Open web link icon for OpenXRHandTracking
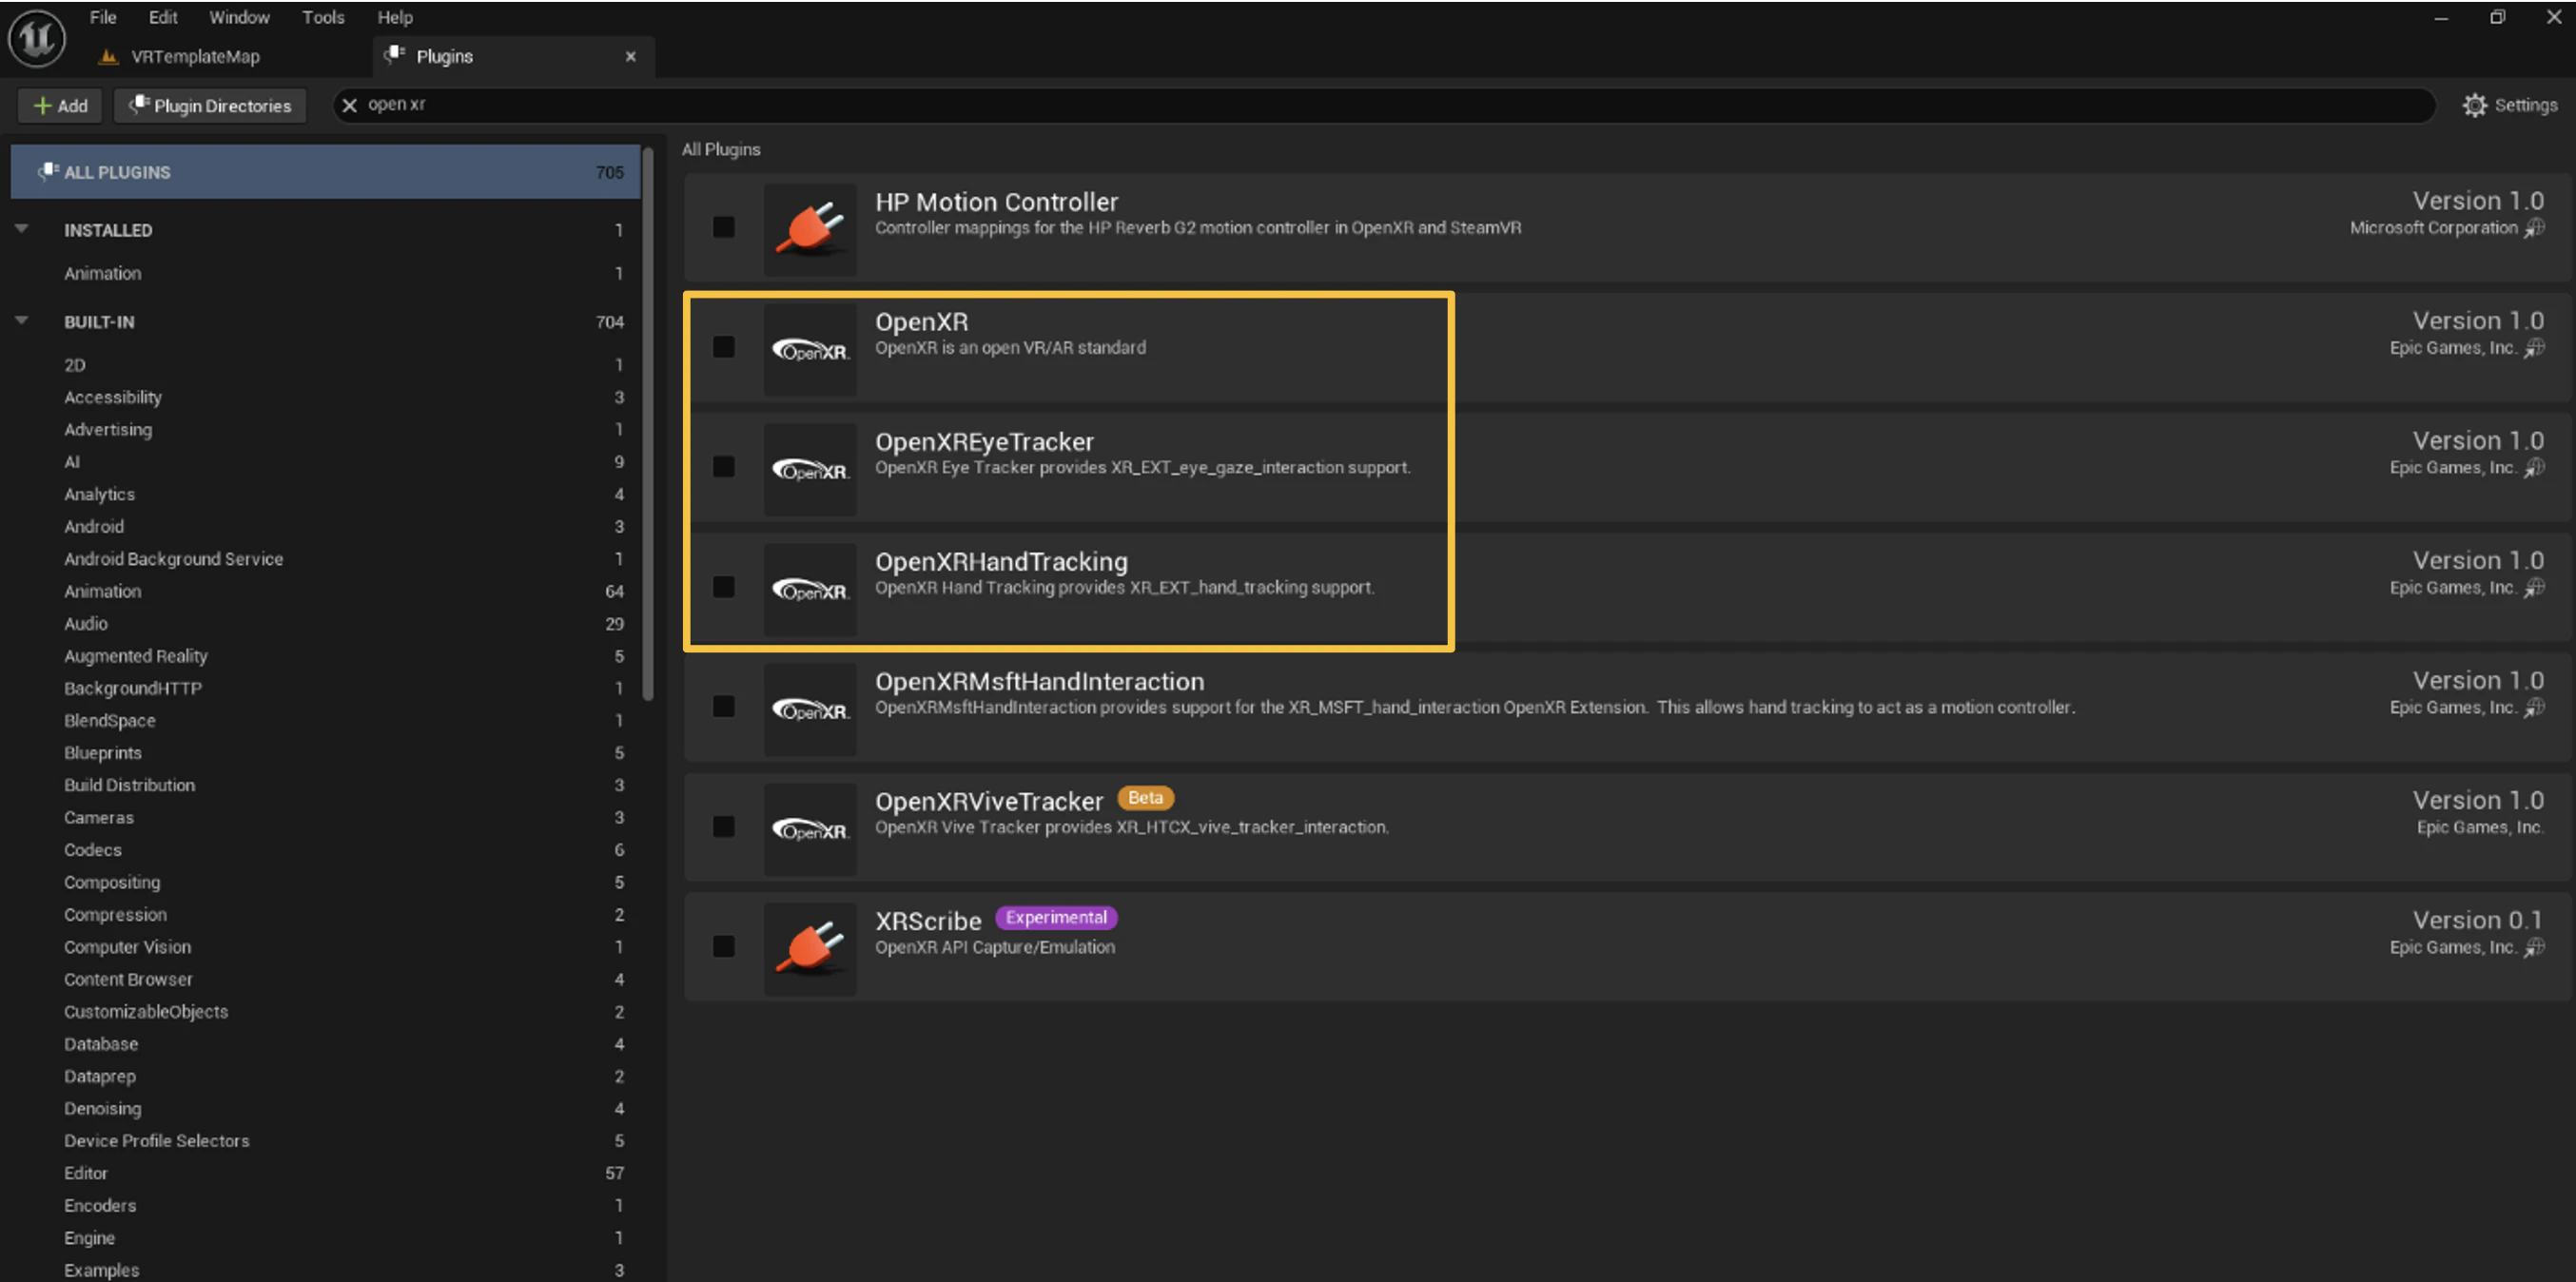This screenshot has height=1282, width=2576. pyautogui.click(x=2534, y=588)
